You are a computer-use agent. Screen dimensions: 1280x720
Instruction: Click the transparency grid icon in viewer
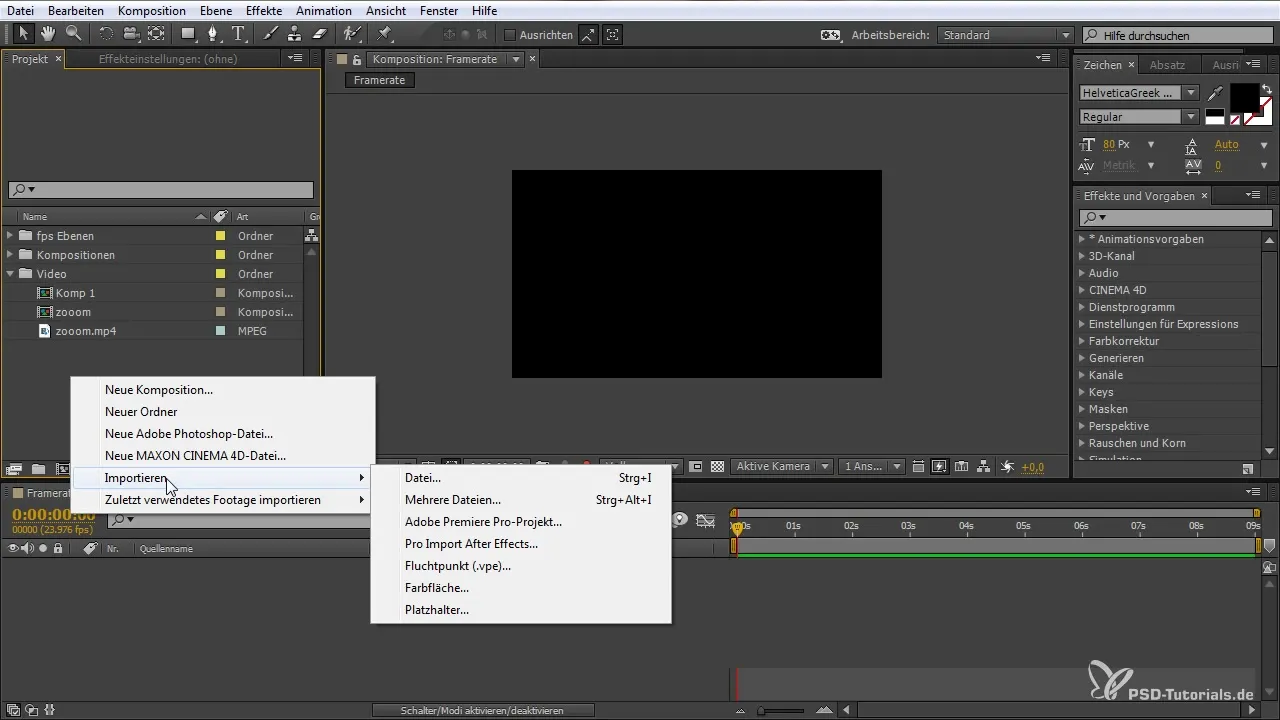[717, 467]
